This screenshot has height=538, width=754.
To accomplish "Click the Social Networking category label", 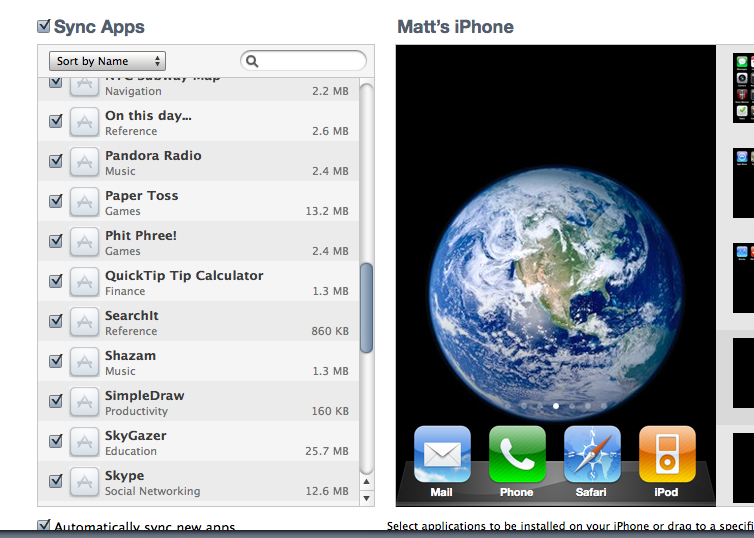I will 152,491.
